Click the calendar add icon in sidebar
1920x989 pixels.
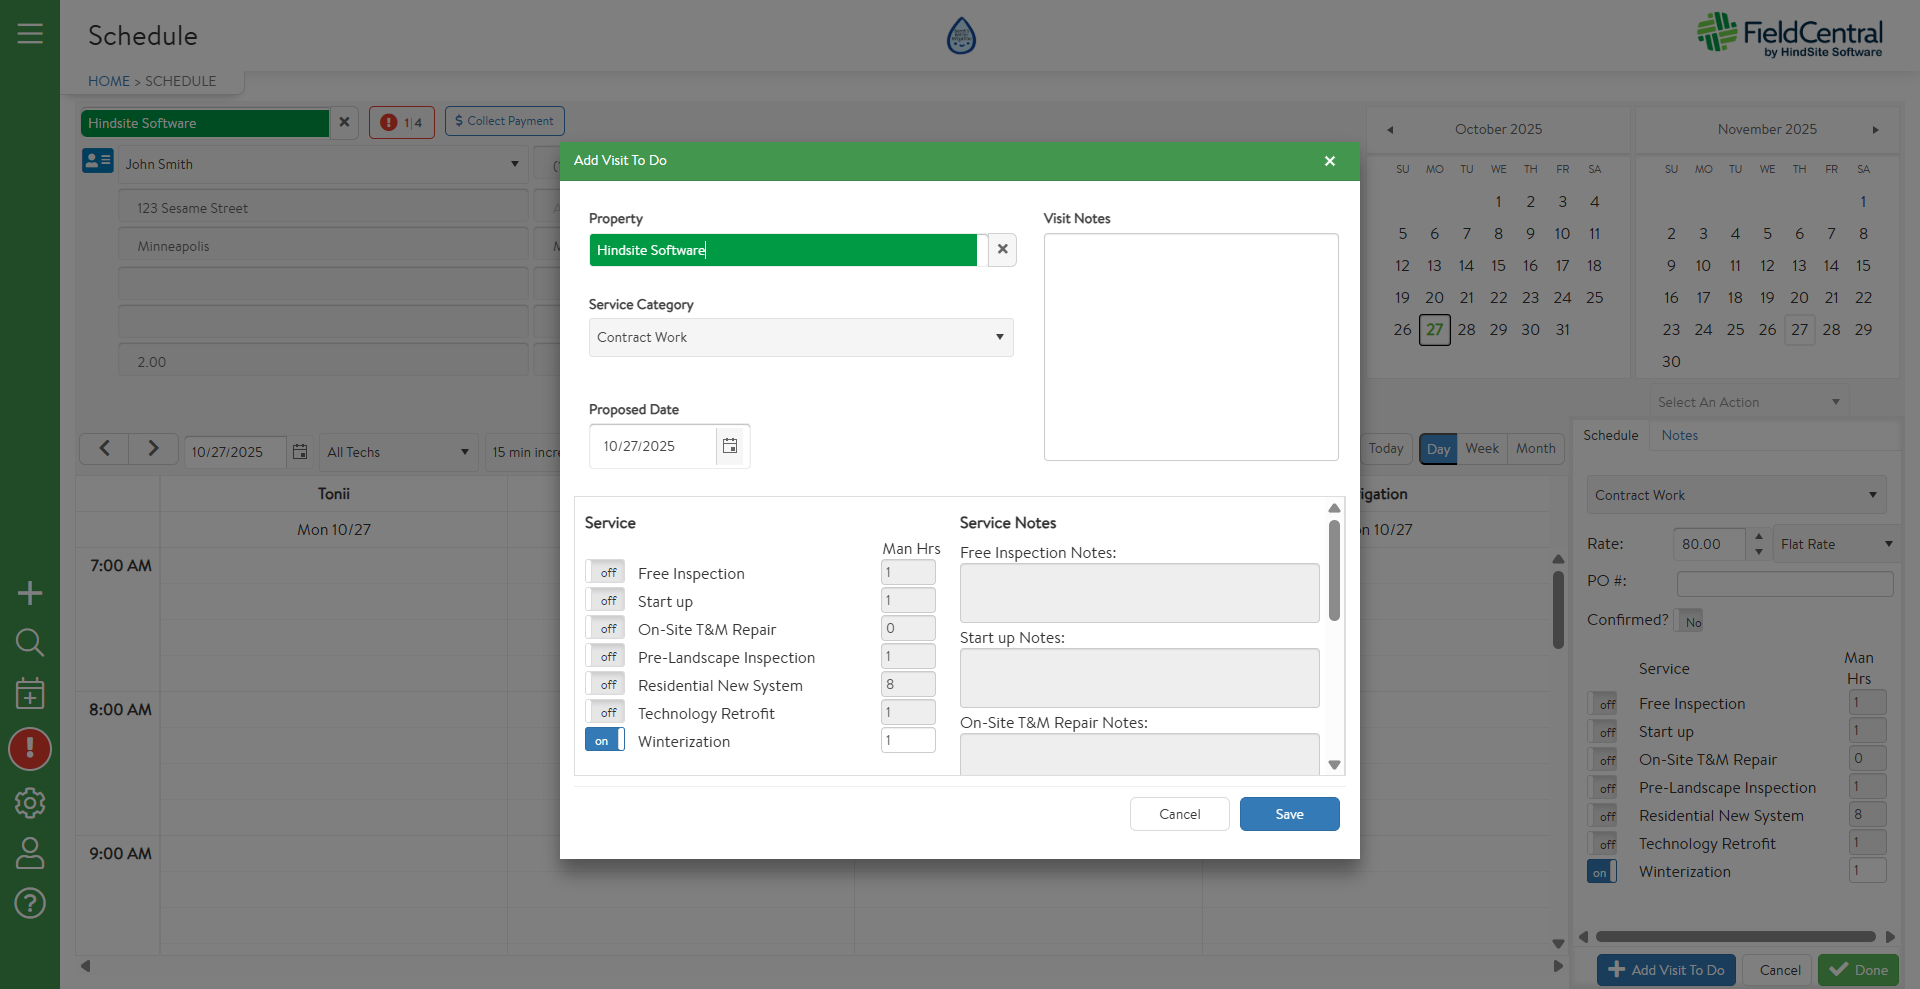(x=30, y=694)
